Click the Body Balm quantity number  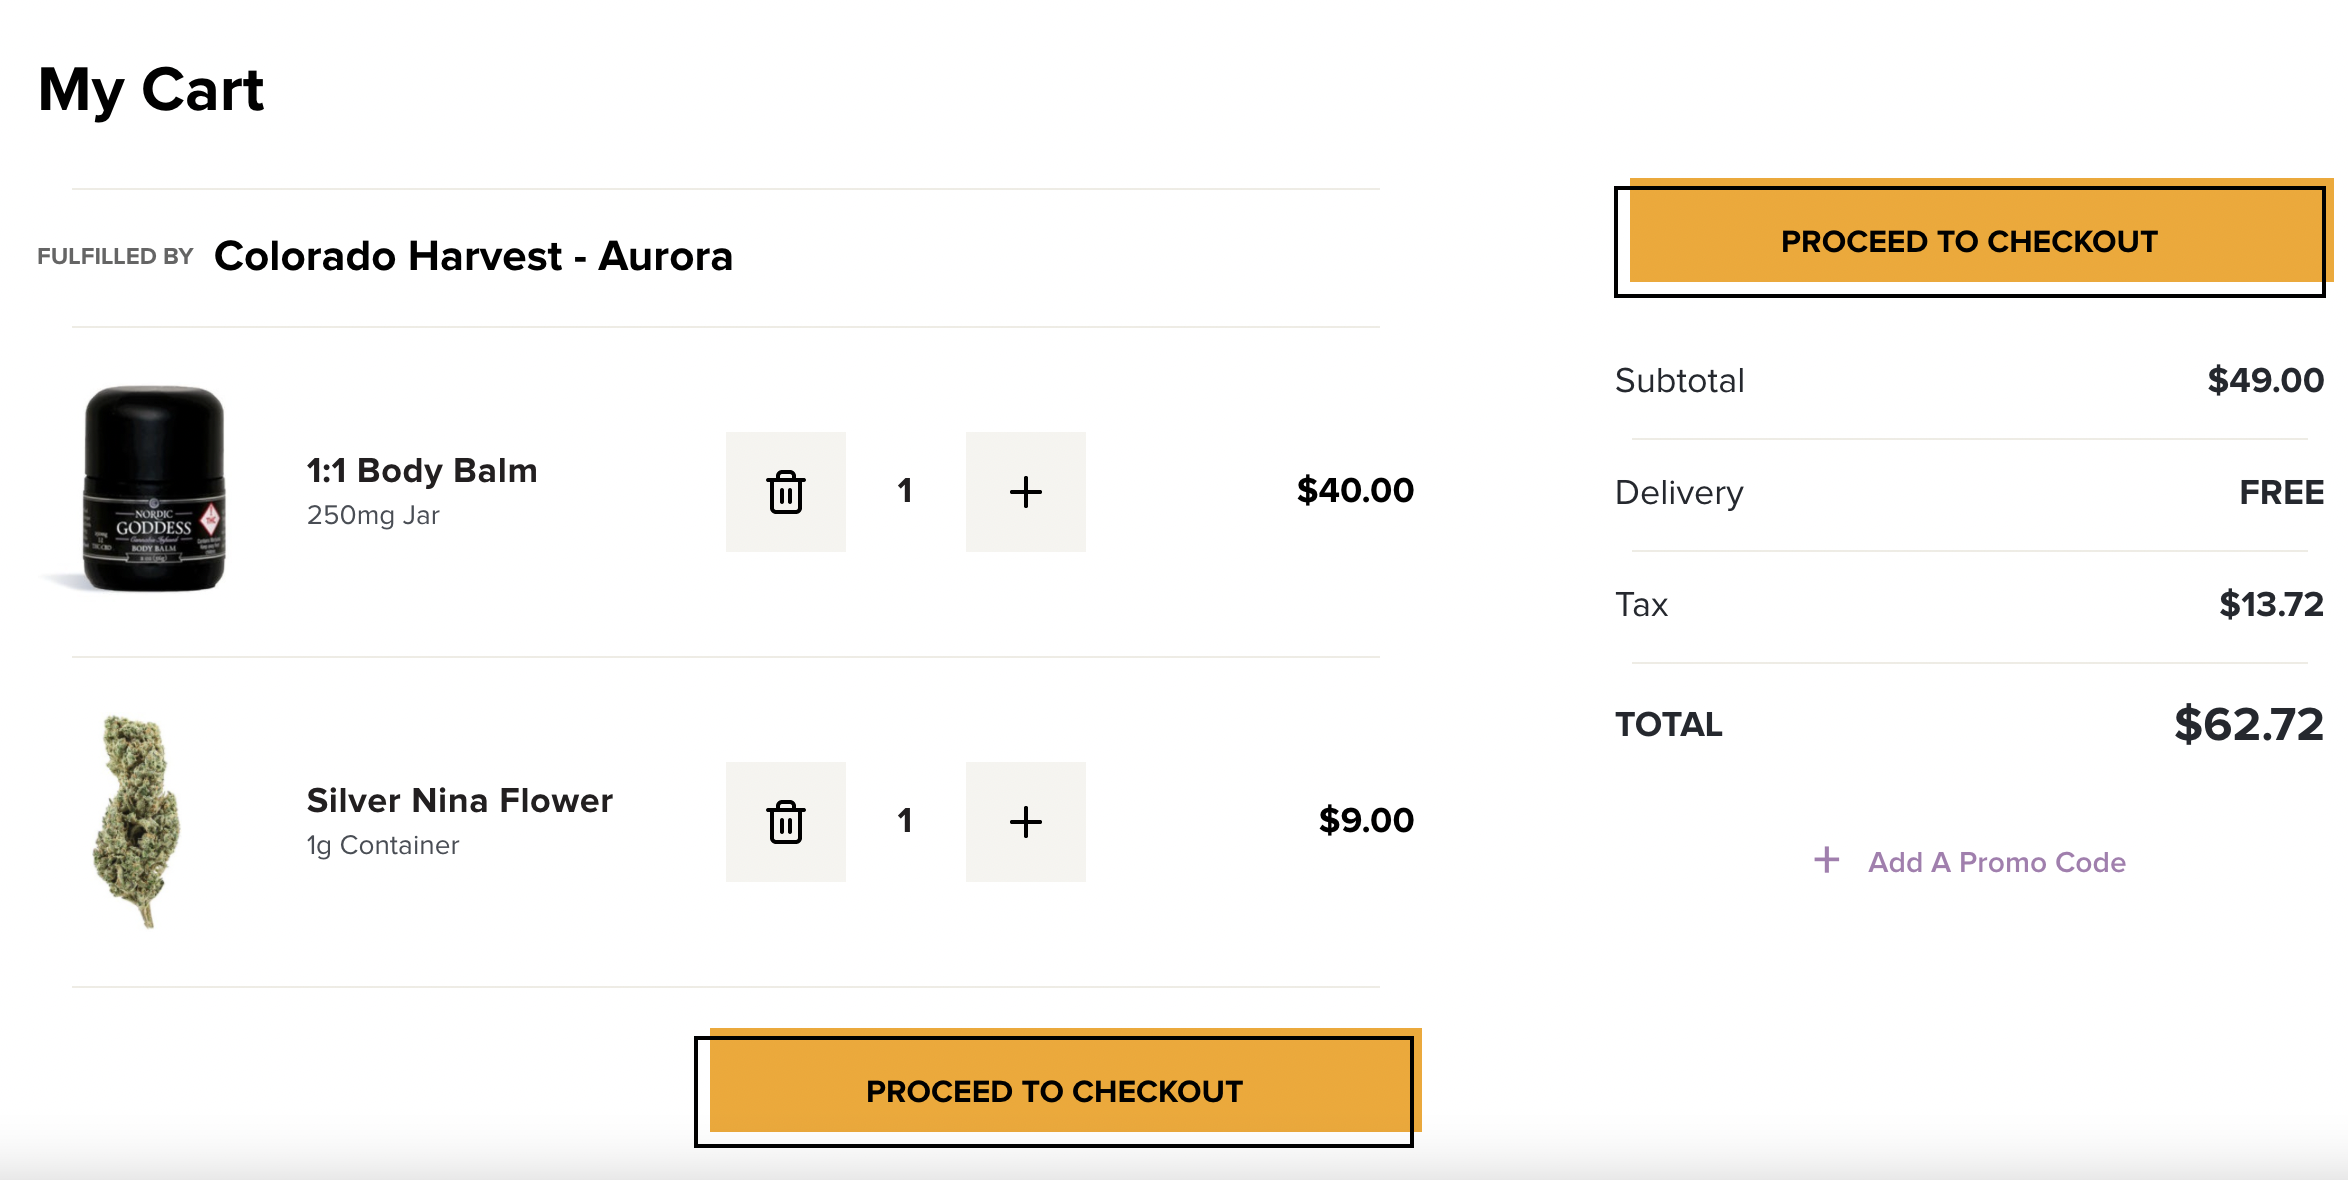pyautogui.click(x=905, y=491)
